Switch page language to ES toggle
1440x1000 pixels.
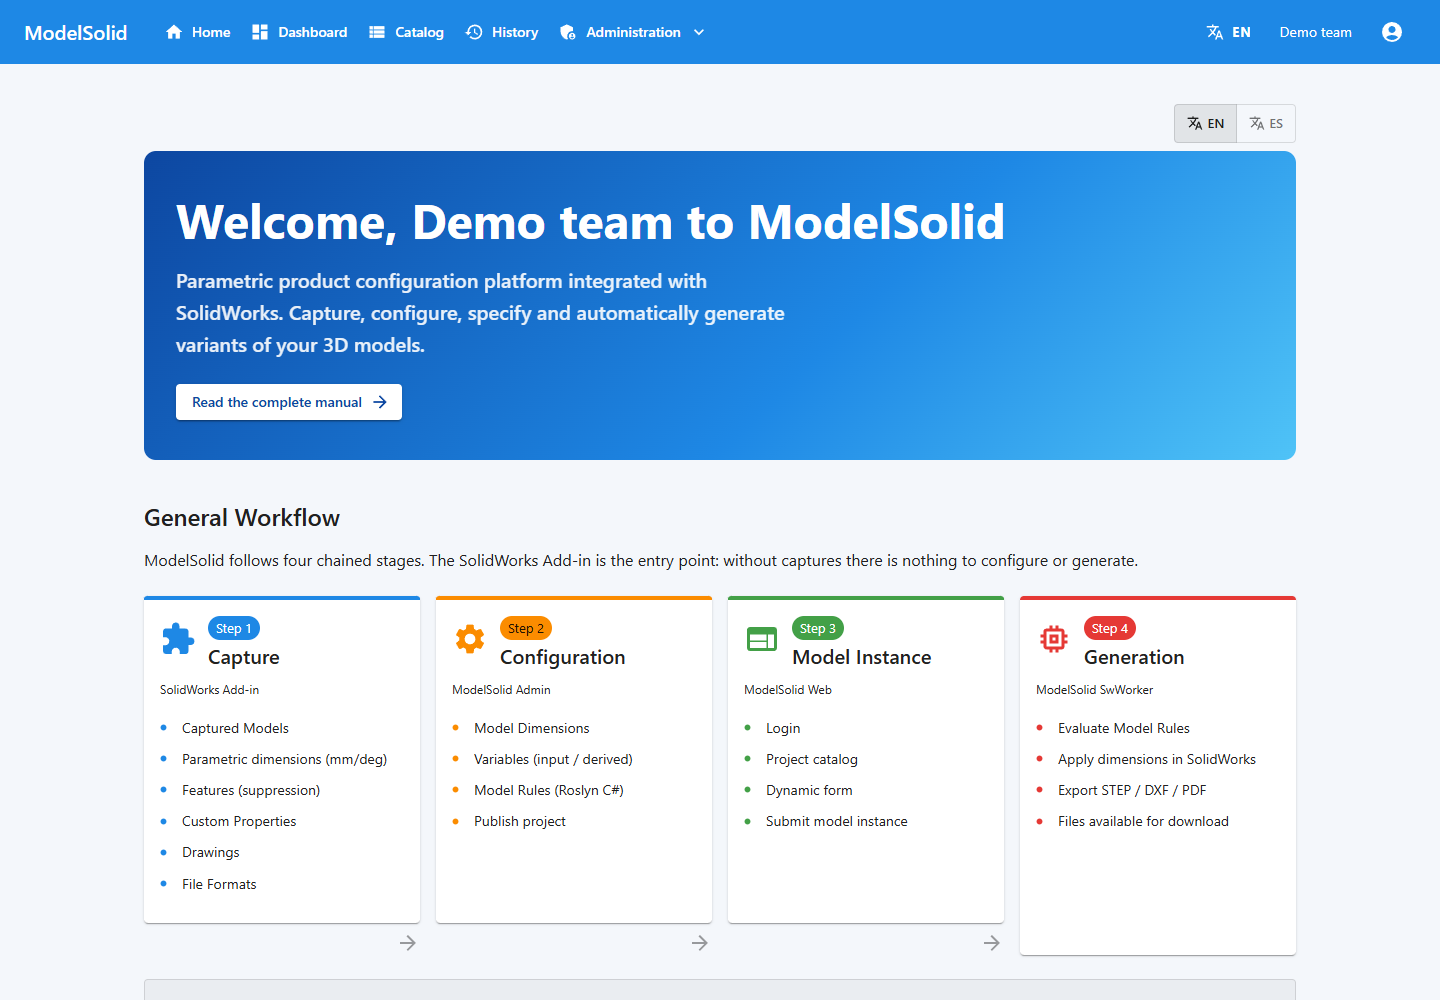pyautogui.click(x=1266, y=124)
